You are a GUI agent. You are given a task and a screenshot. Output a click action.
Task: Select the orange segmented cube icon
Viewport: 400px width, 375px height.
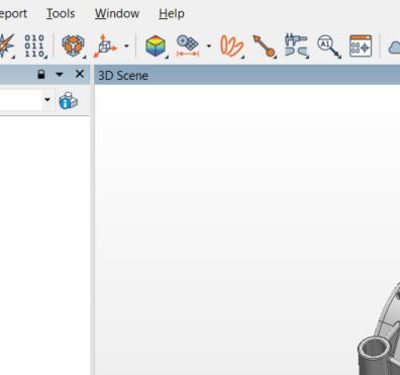tap(73, 46)
